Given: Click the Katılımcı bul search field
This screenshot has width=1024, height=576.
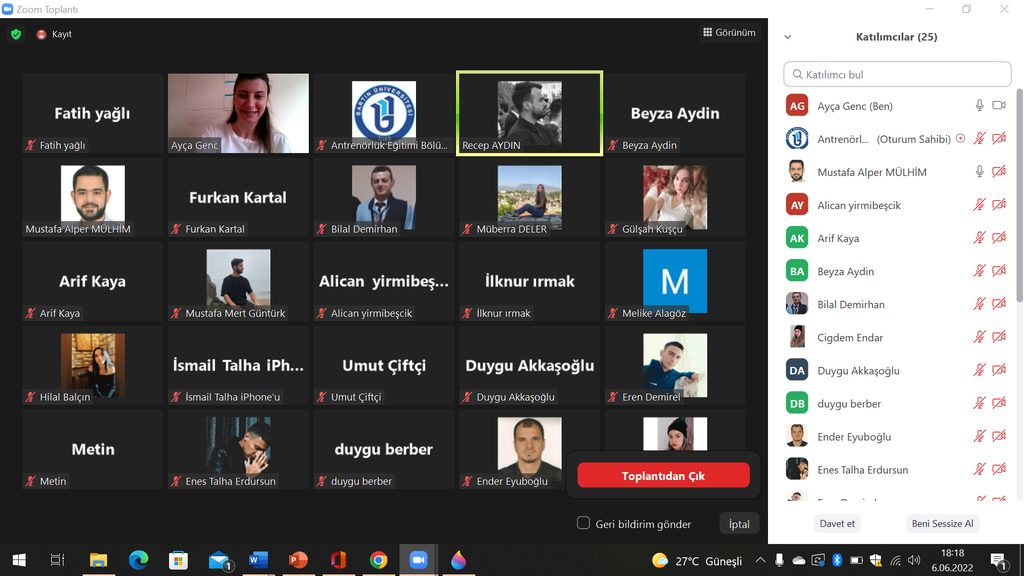Looking at the screenshot, I should (897, 74).
